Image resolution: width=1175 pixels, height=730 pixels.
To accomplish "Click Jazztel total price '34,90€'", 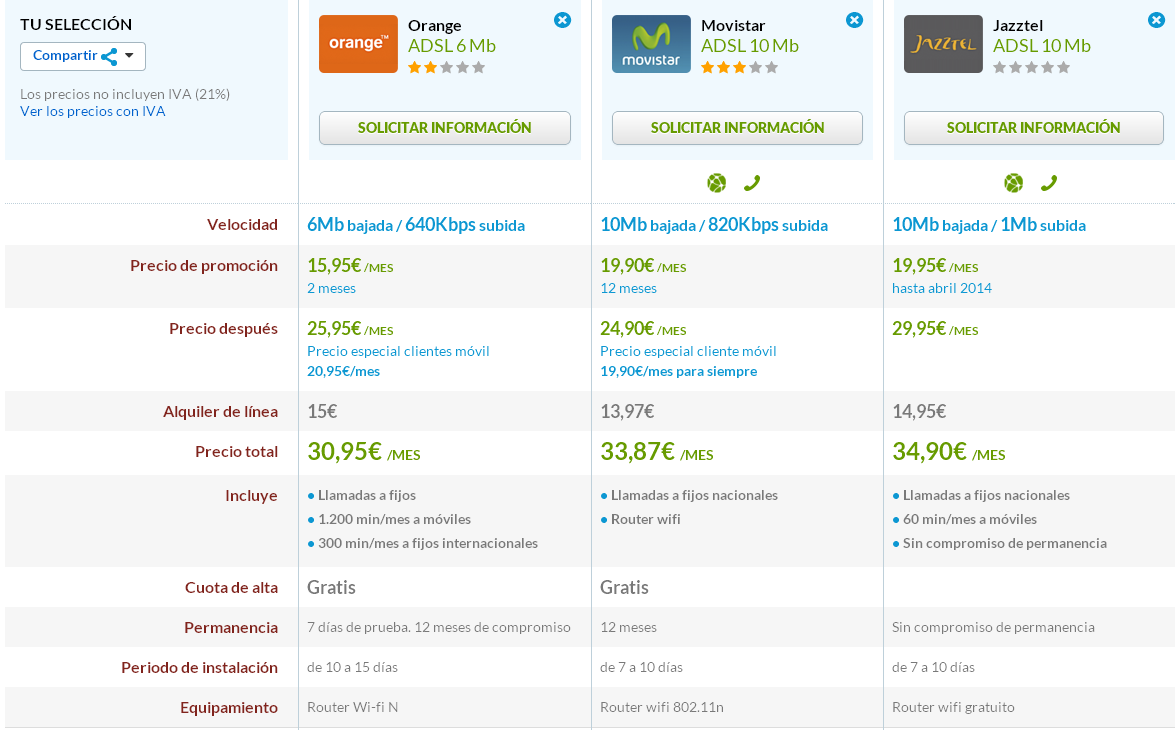I will tap(929, 451).
